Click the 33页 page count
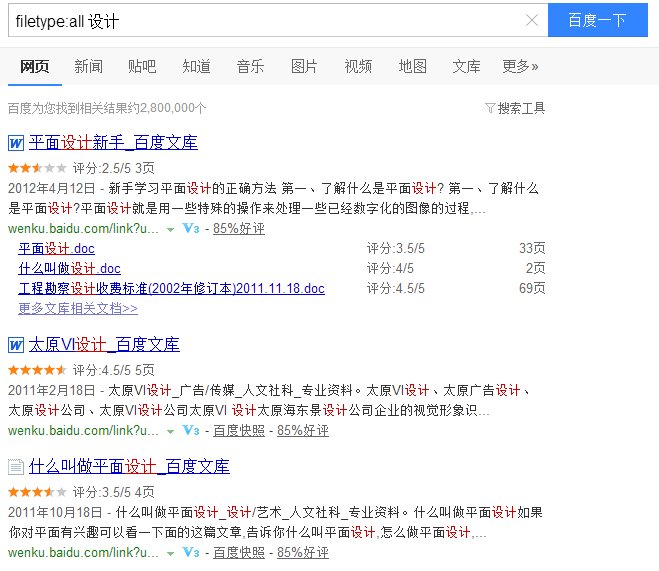This screenshot has width=659, height=571. 532,248
